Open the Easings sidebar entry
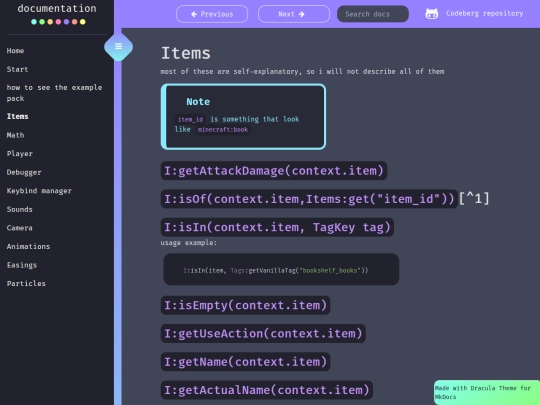This screenshot has height=405, width=540. point(22,265)
